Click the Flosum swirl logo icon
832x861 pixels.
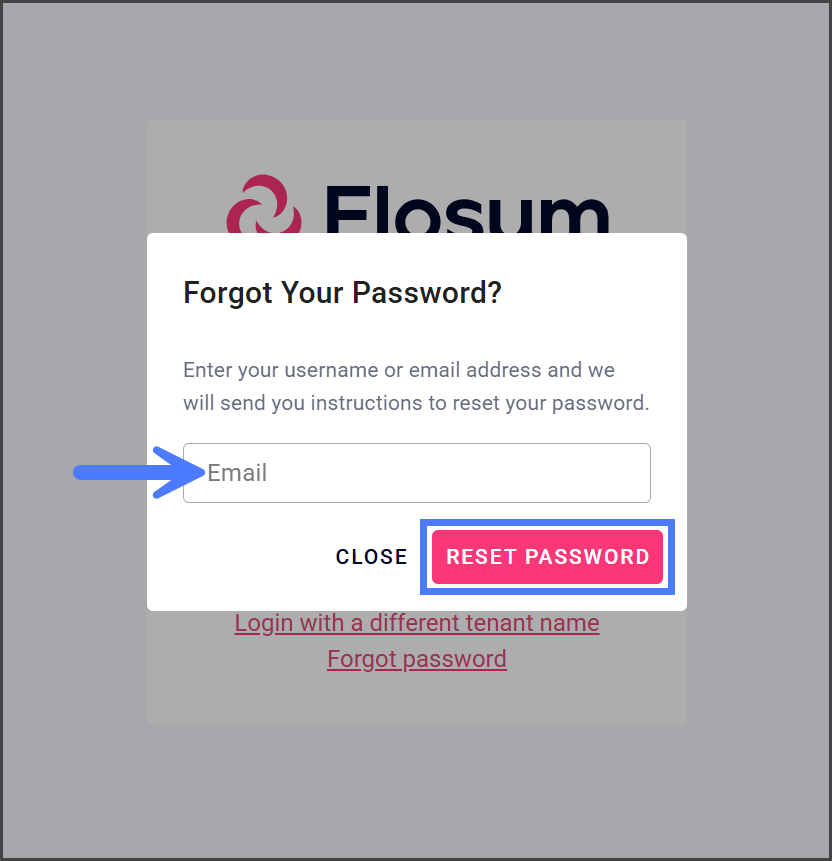click(x=264, y=207)
